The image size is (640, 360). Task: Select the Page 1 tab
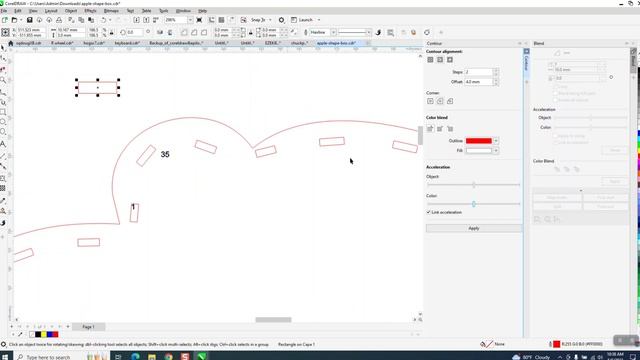(89, 327)
